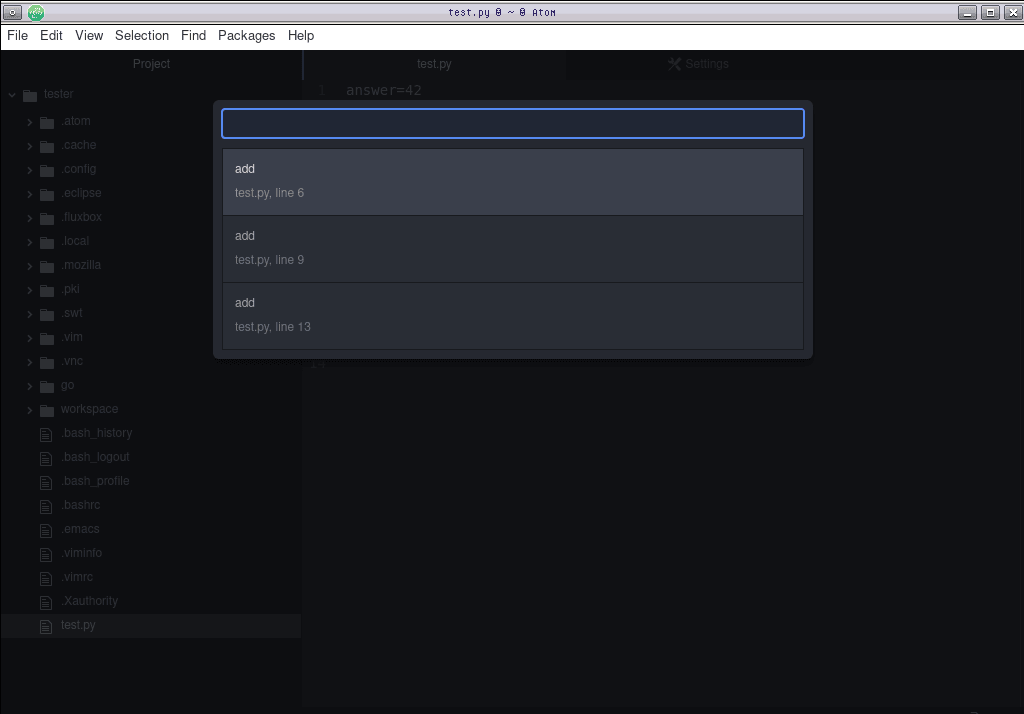Click the .pki folder icon
Image resolution: width=1024 pixels, height=714 pixels.
(47, 290)
